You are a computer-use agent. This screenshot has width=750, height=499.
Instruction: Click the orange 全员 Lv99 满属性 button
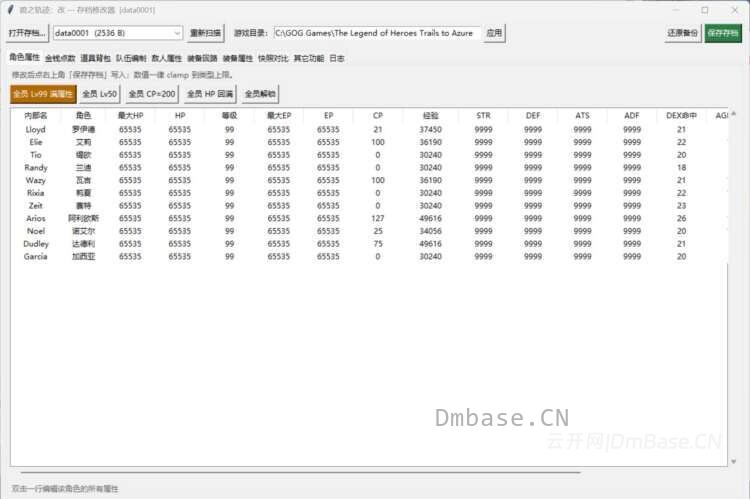click(43, 94)
